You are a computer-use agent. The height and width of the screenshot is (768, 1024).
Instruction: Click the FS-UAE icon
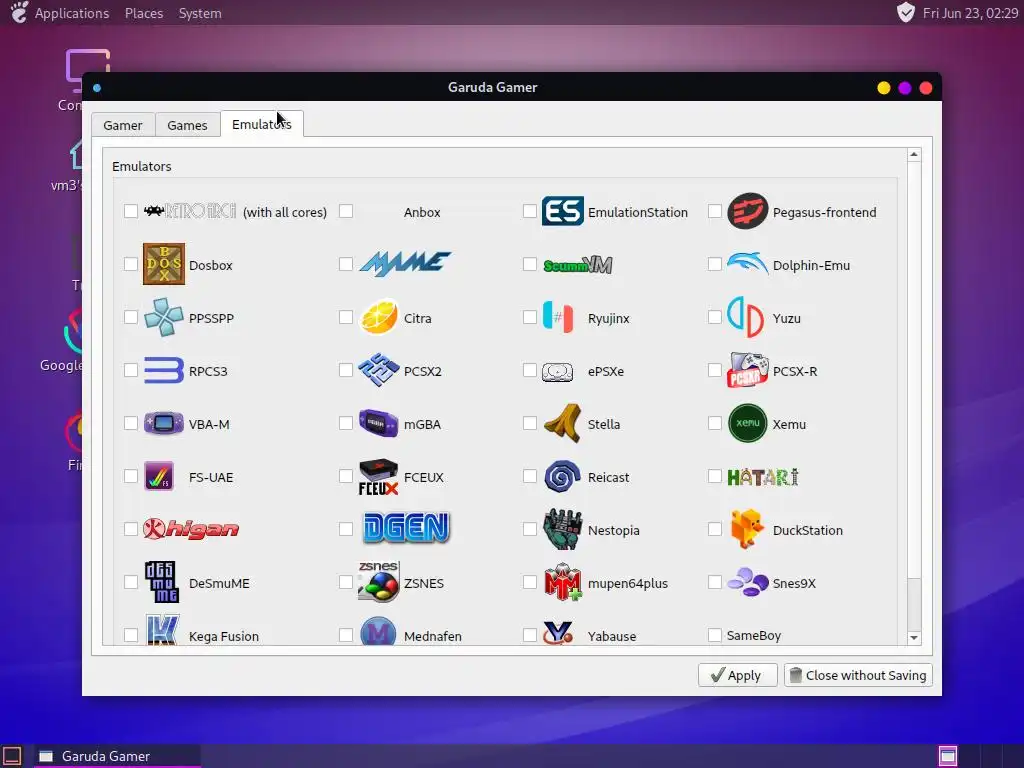(x=159, y=475)
